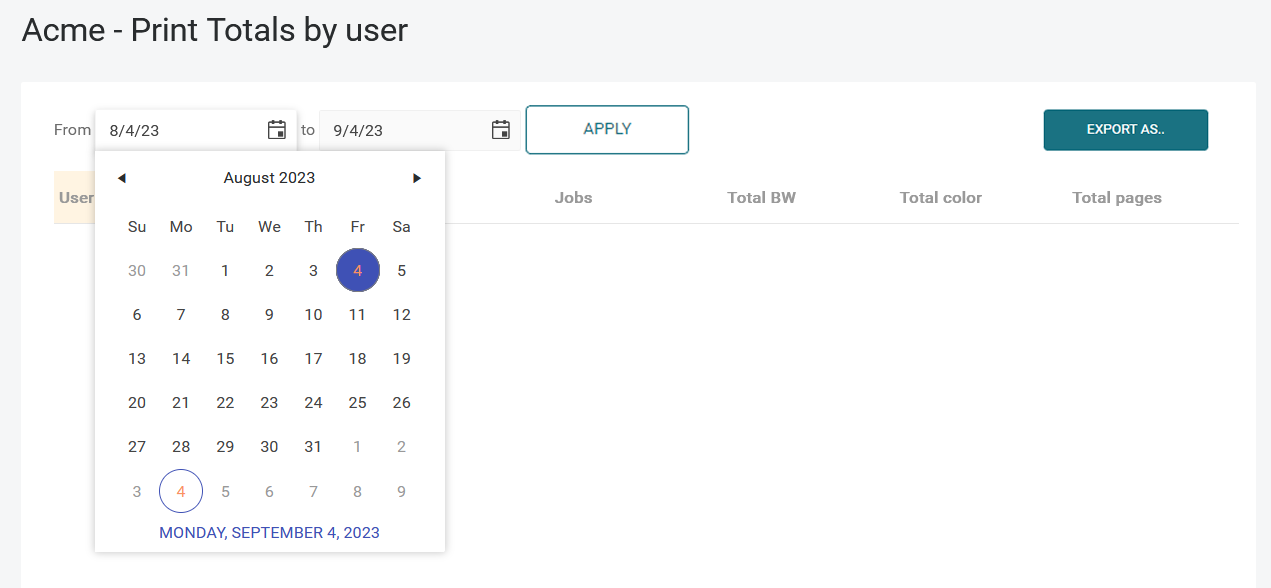
Task: Open the From date calendar icon
Action: (x=277, y=130)
